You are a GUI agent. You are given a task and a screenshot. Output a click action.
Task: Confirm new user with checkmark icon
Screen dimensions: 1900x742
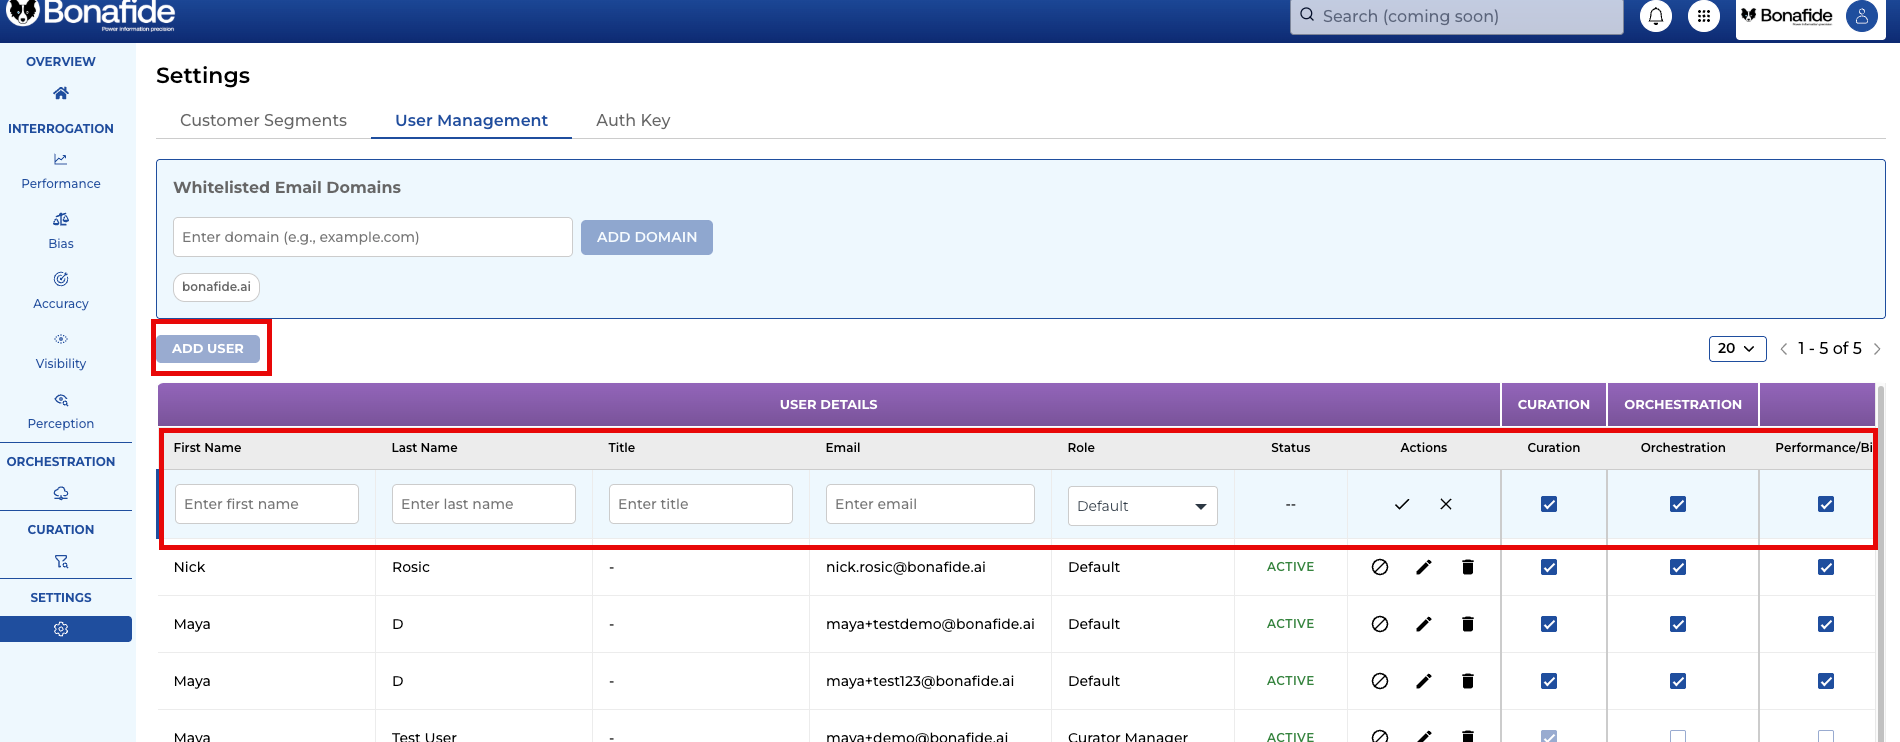point(1401,504)
